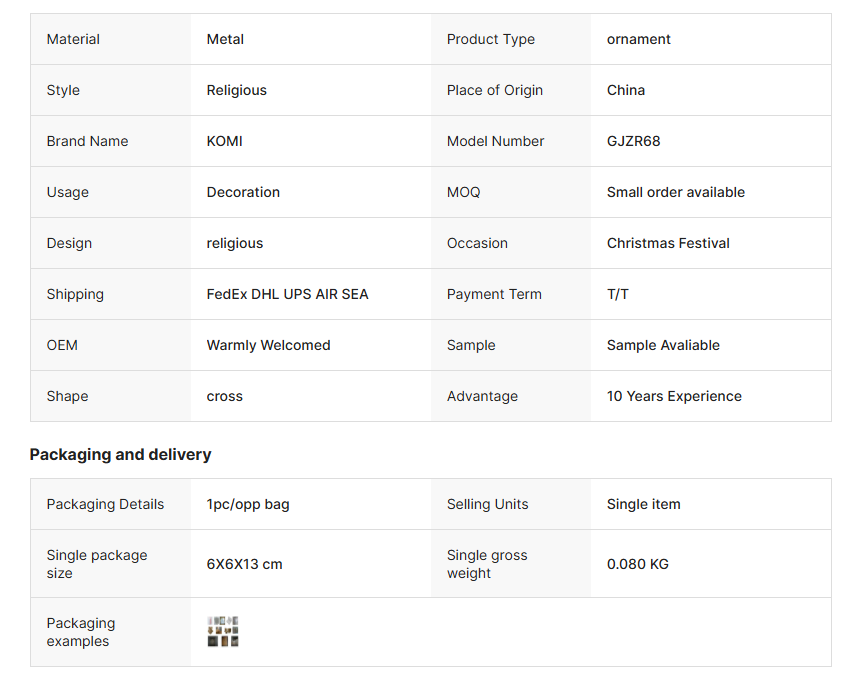The width and height of the screenshot is (845, 677).
Task: Select the Metal material value
Action: coord(225,39)
